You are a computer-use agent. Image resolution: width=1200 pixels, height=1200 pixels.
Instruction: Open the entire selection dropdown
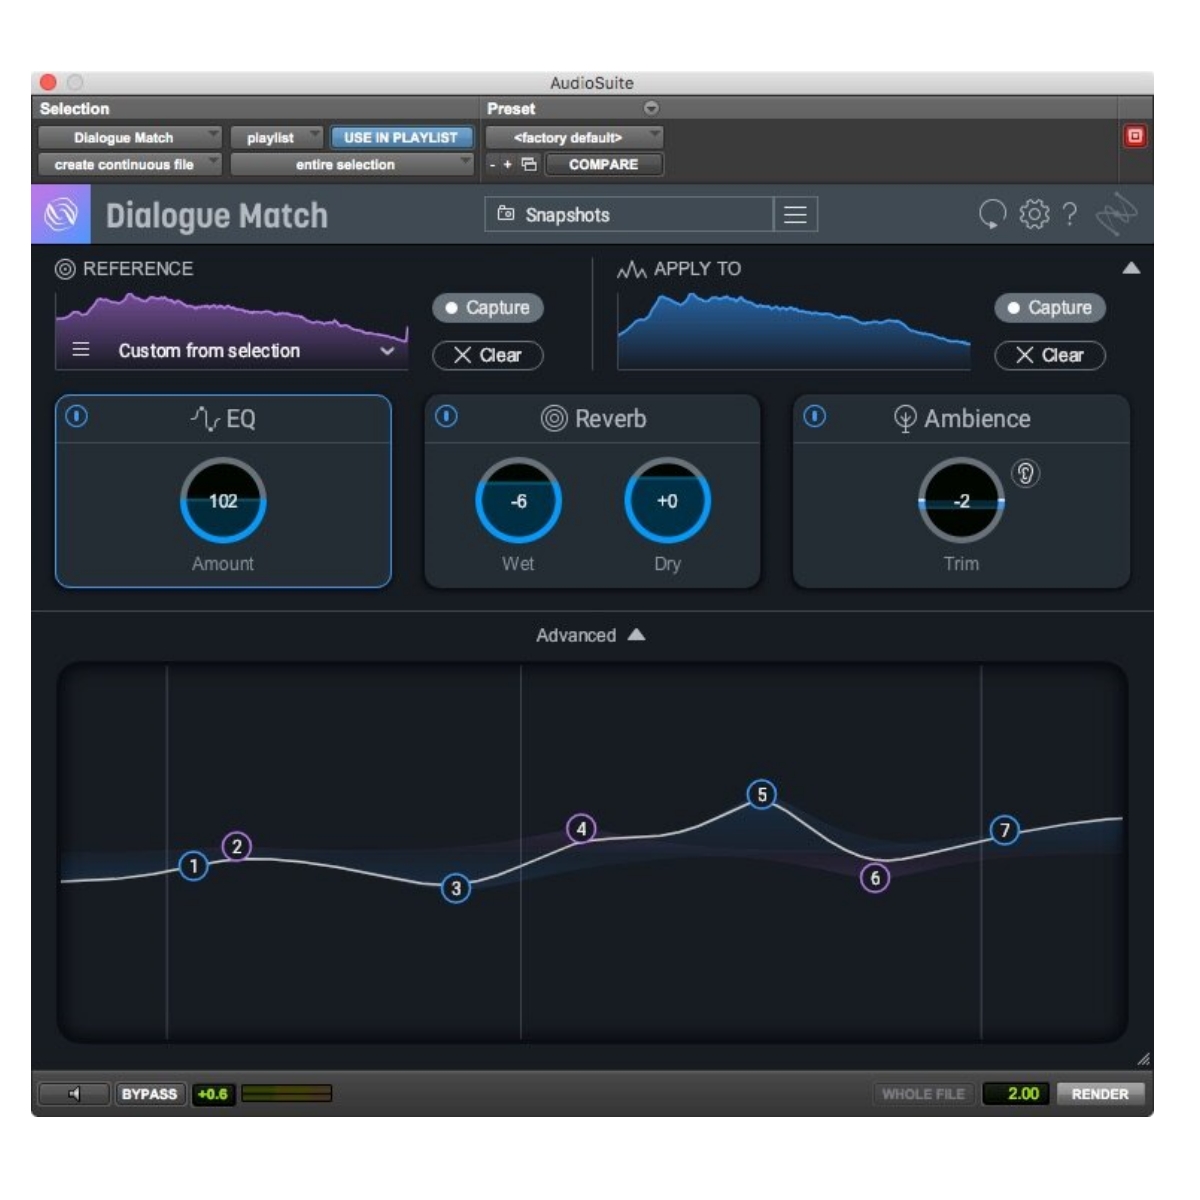click(351, 164)
